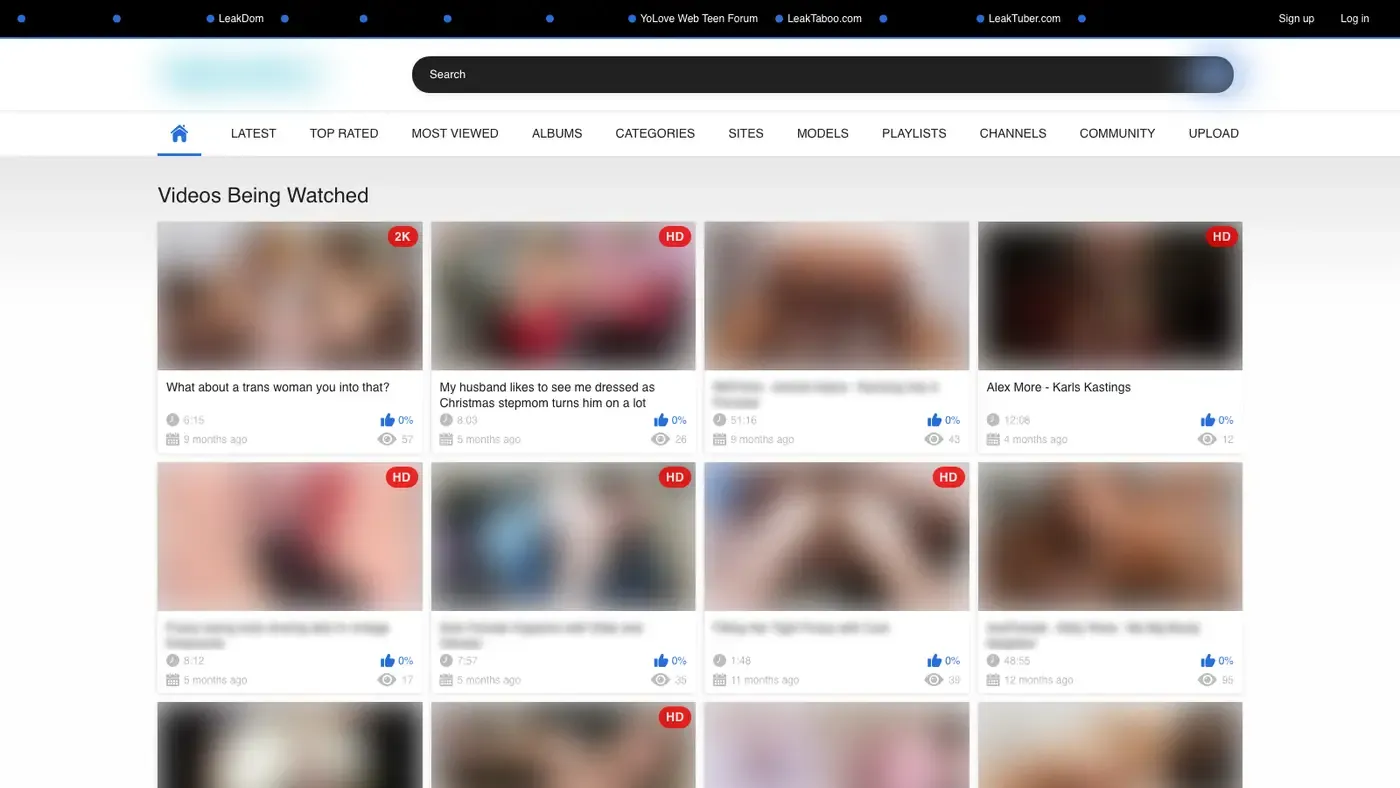Image resolution: width=1400 pixels, height=788 pixels.
Task: Go to the Sites tab
Action: pyautogui.click(x=746, y=133)
